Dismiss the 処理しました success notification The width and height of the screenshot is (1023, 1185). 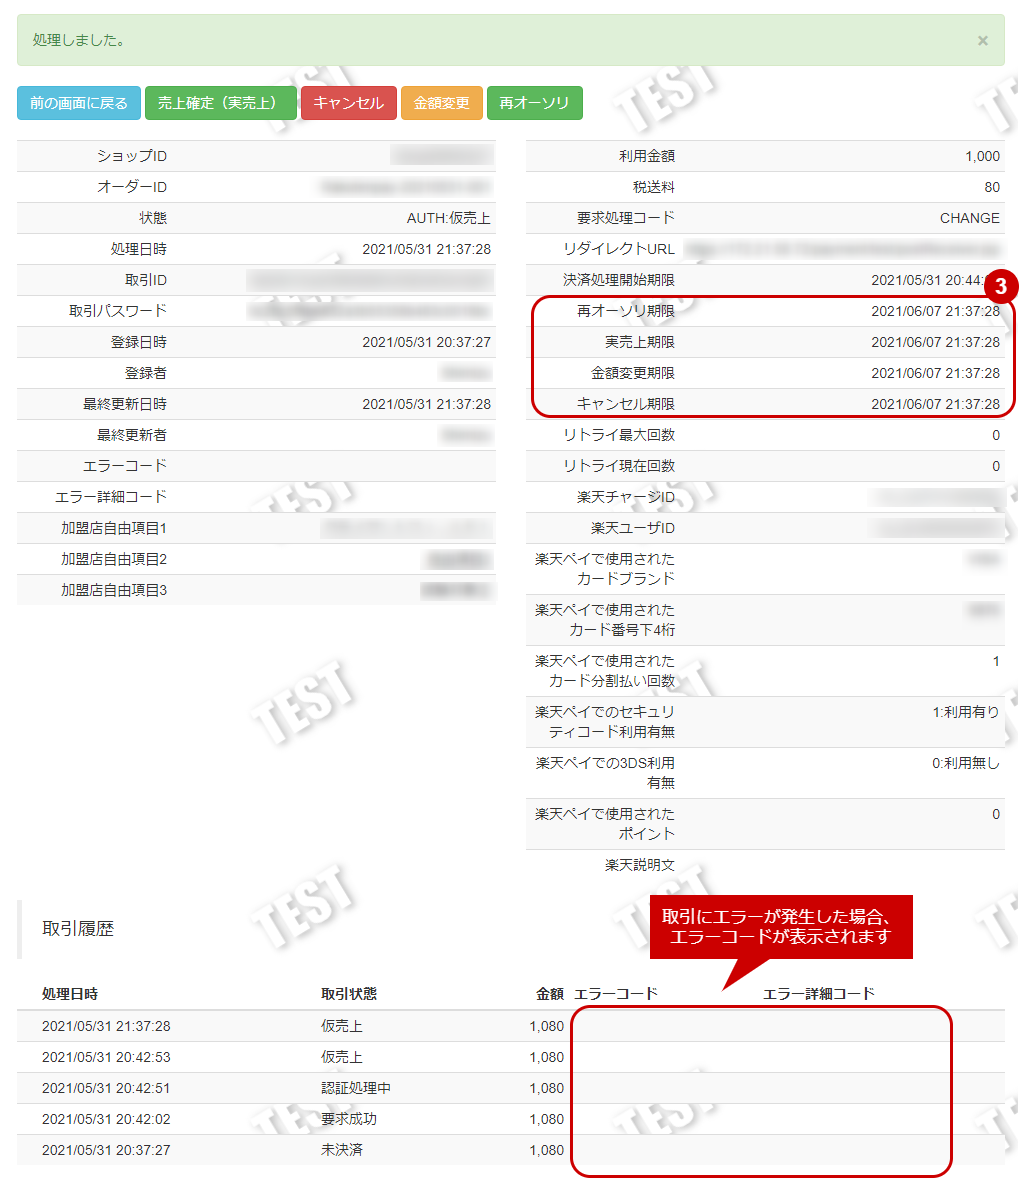click(x=982, y=40)
